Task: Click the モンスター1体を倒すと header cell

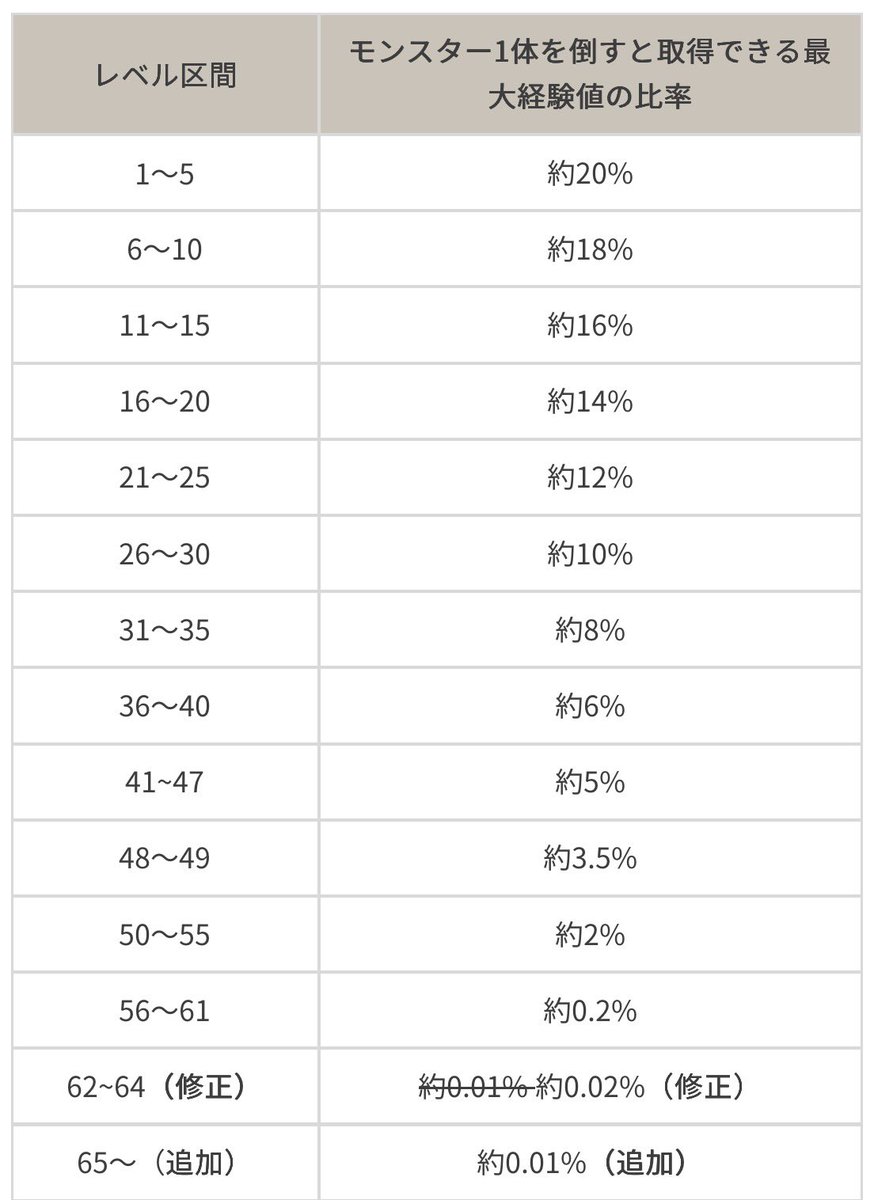Action: [x=590, y=75]
